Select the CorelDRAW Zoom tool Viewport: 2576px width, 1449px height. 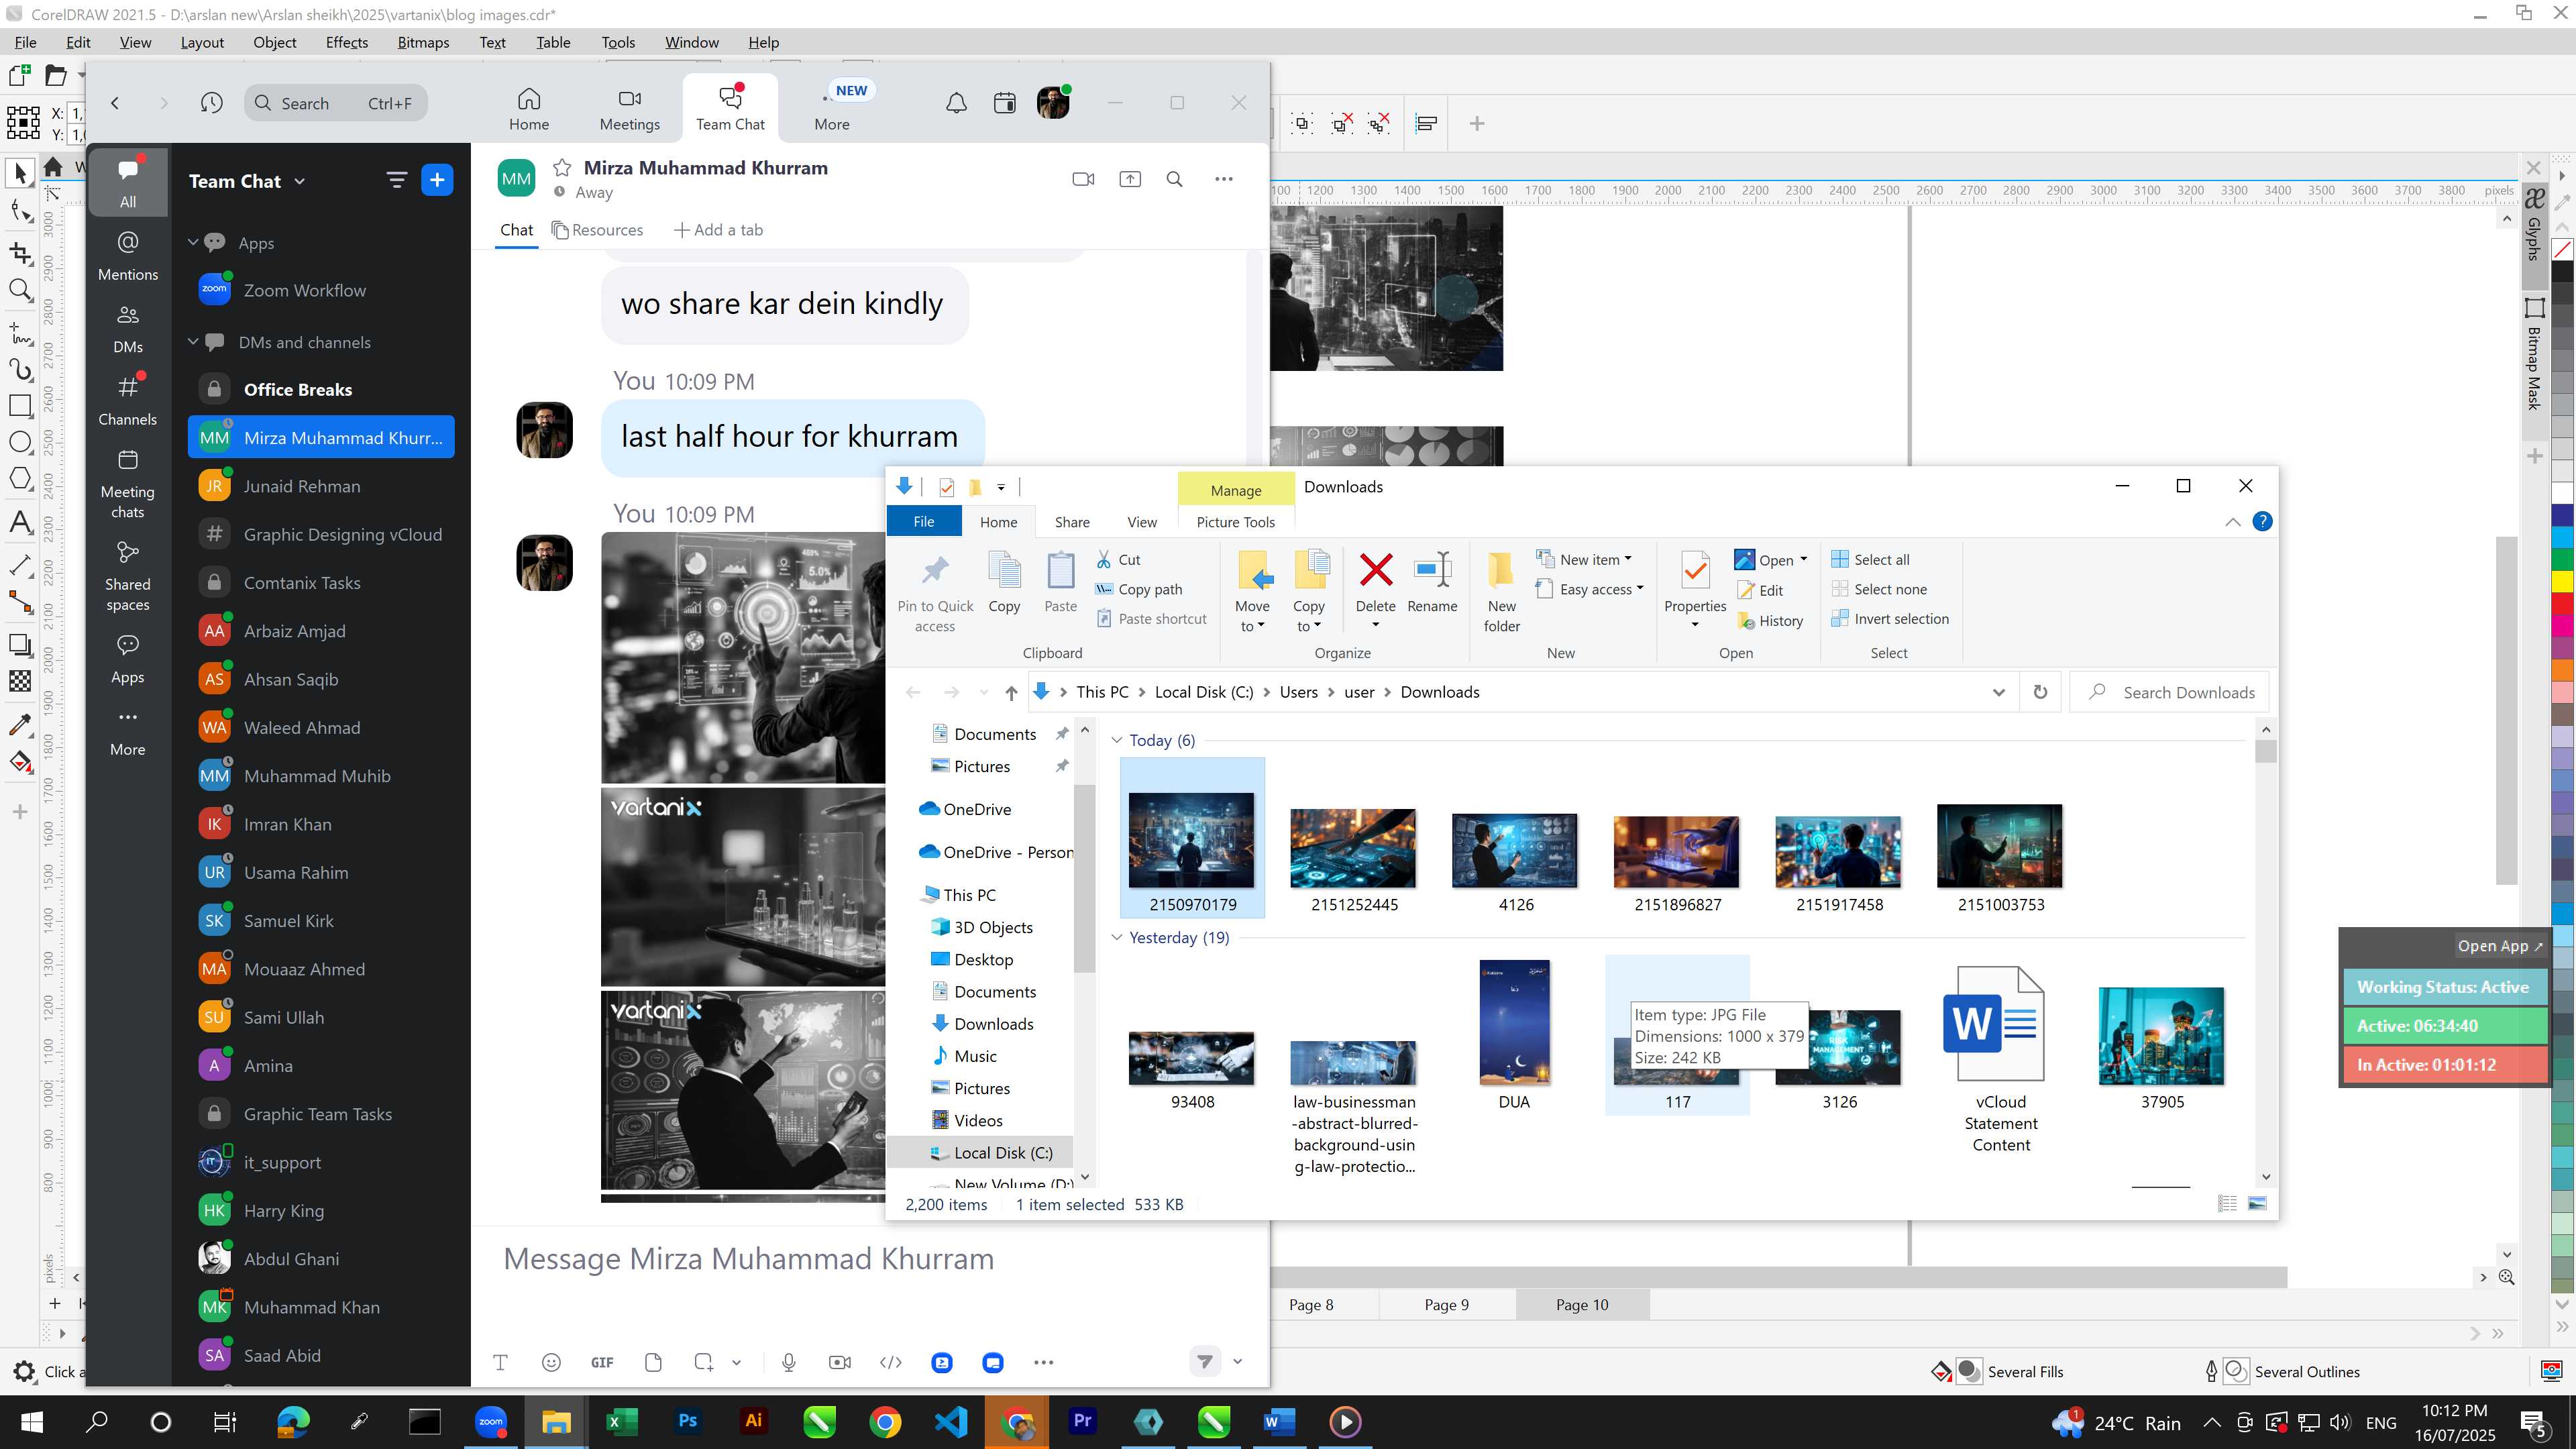[20, 290]
